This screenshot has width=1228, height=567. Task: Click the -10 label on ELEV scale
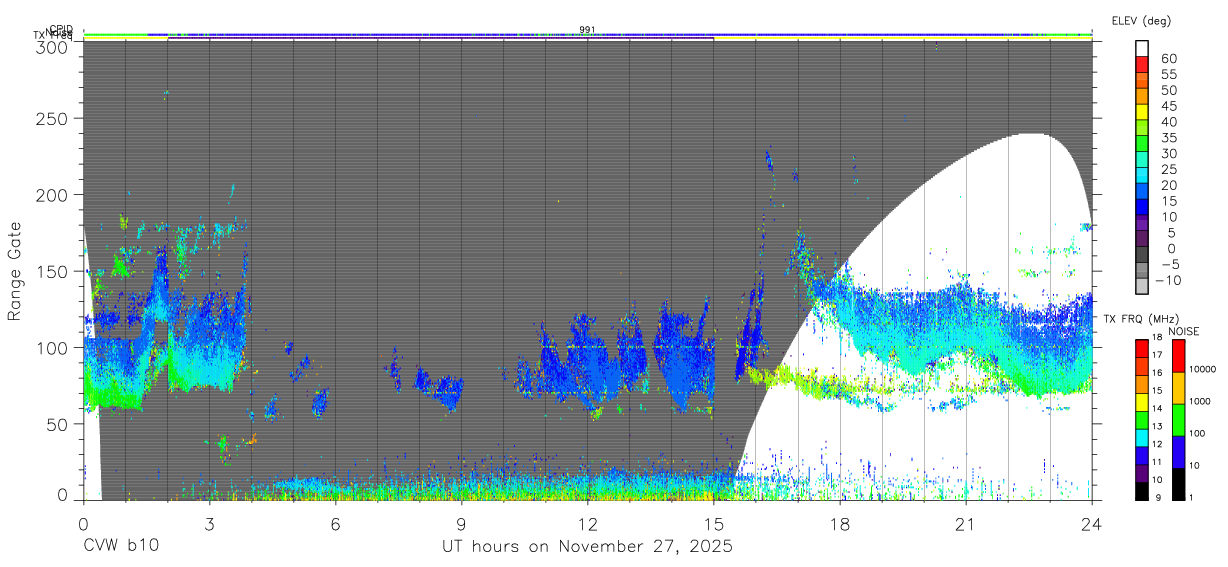coord(1166,280)
